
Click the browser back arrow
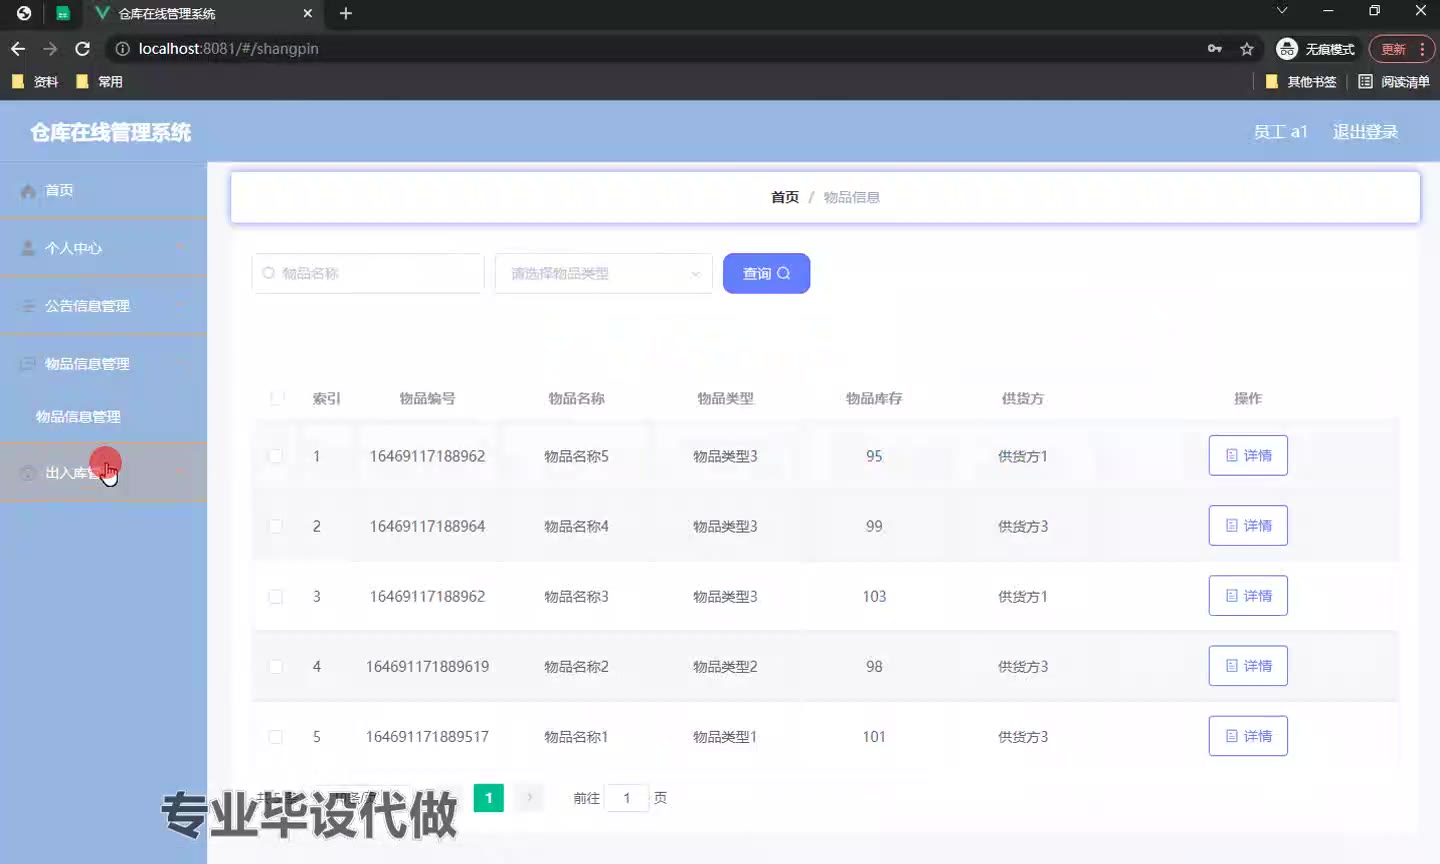tap(18, 49)
